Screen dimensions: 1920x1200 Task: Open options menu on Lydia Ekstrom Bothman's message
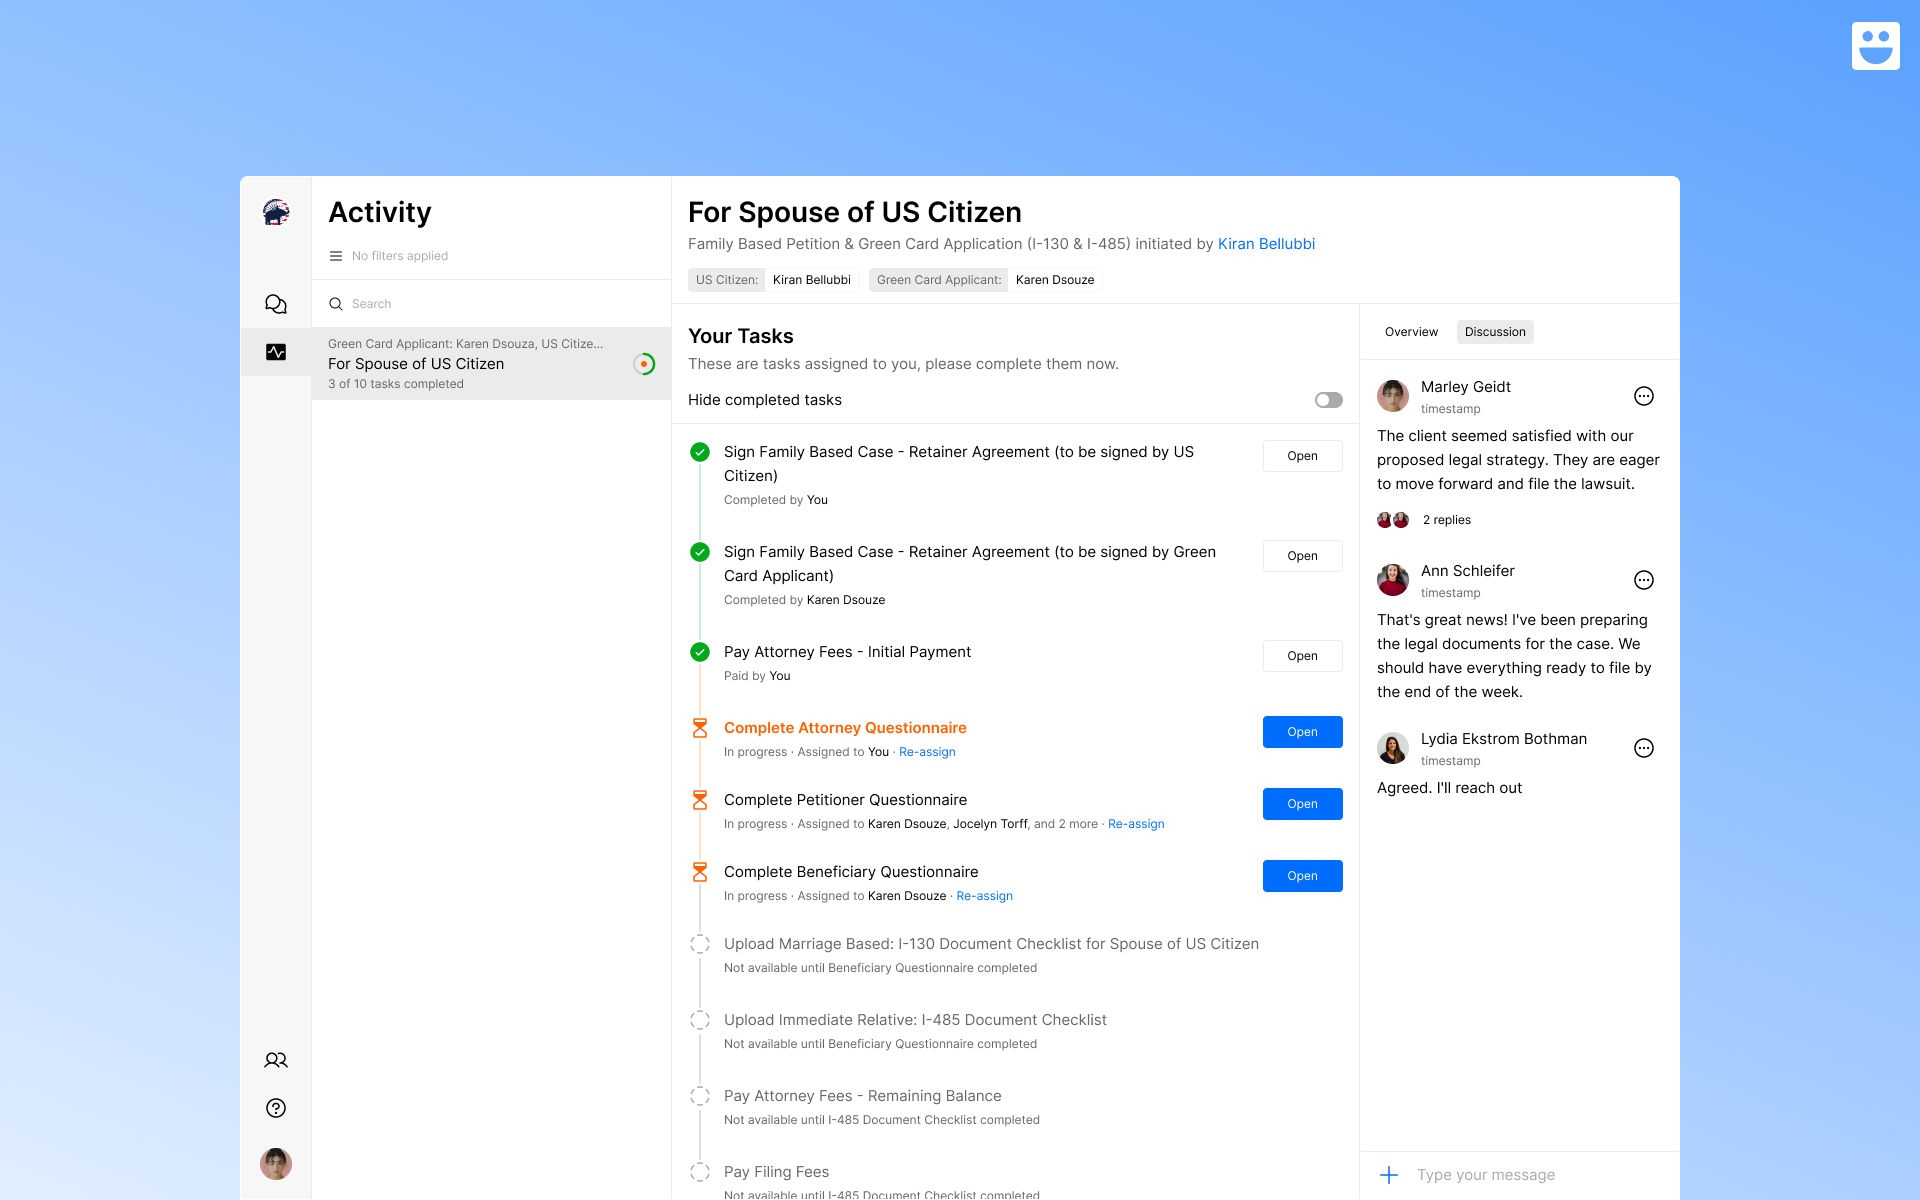point(1643,748)
